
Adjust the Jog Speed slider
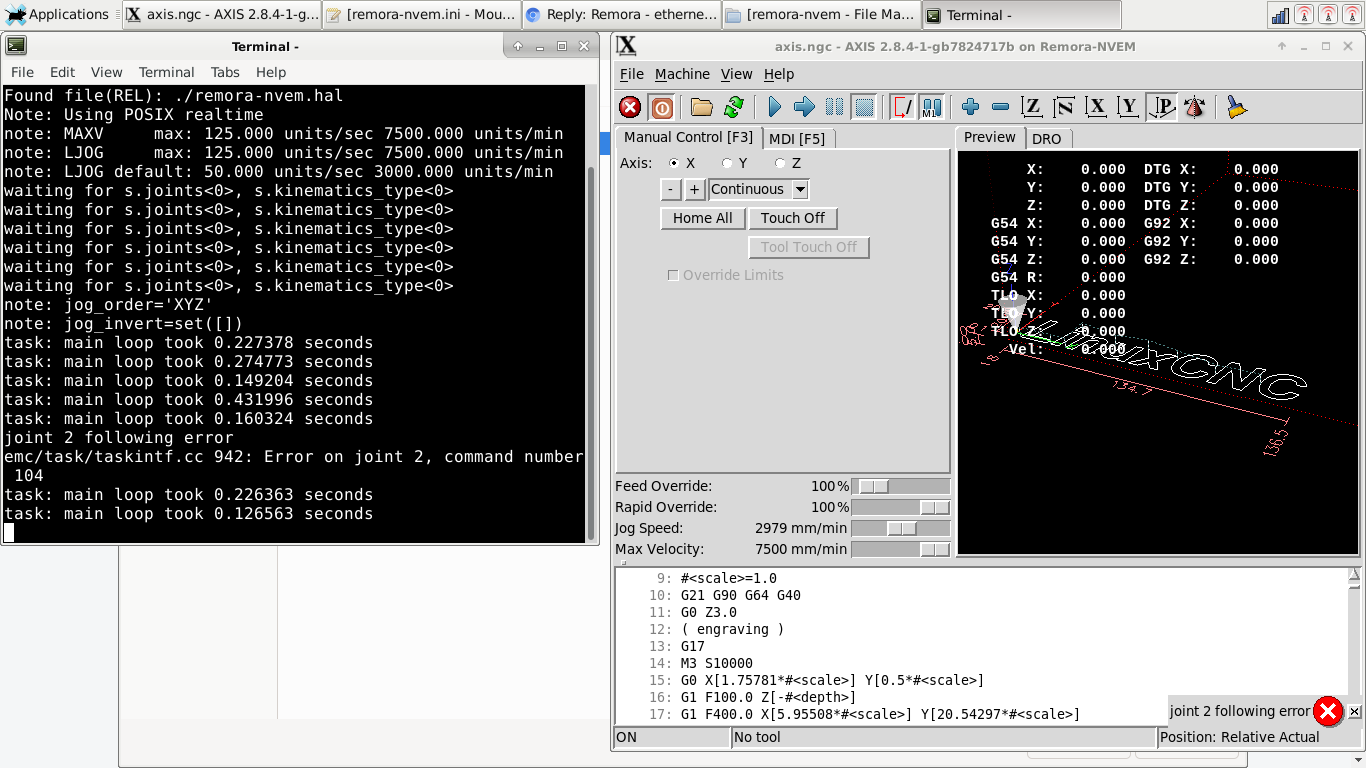tap(900, 528)
